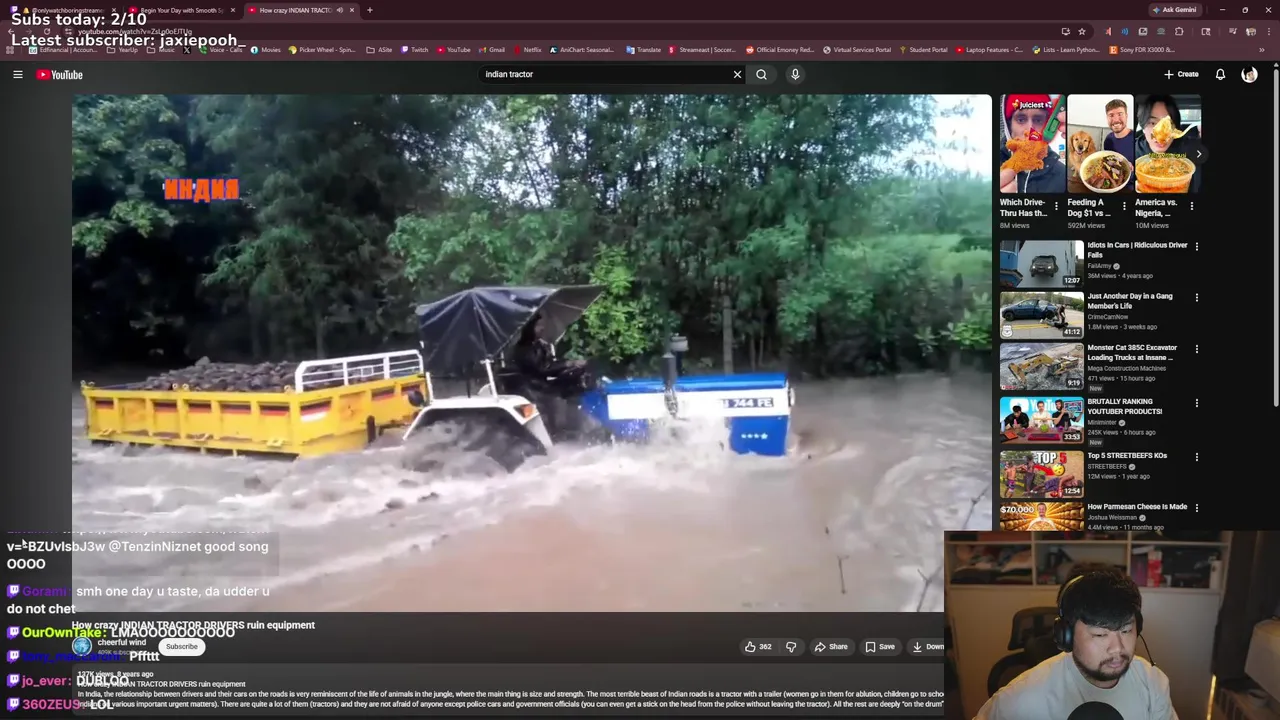Open options for 'Which Drive-Thru' short

(1056, 206)
